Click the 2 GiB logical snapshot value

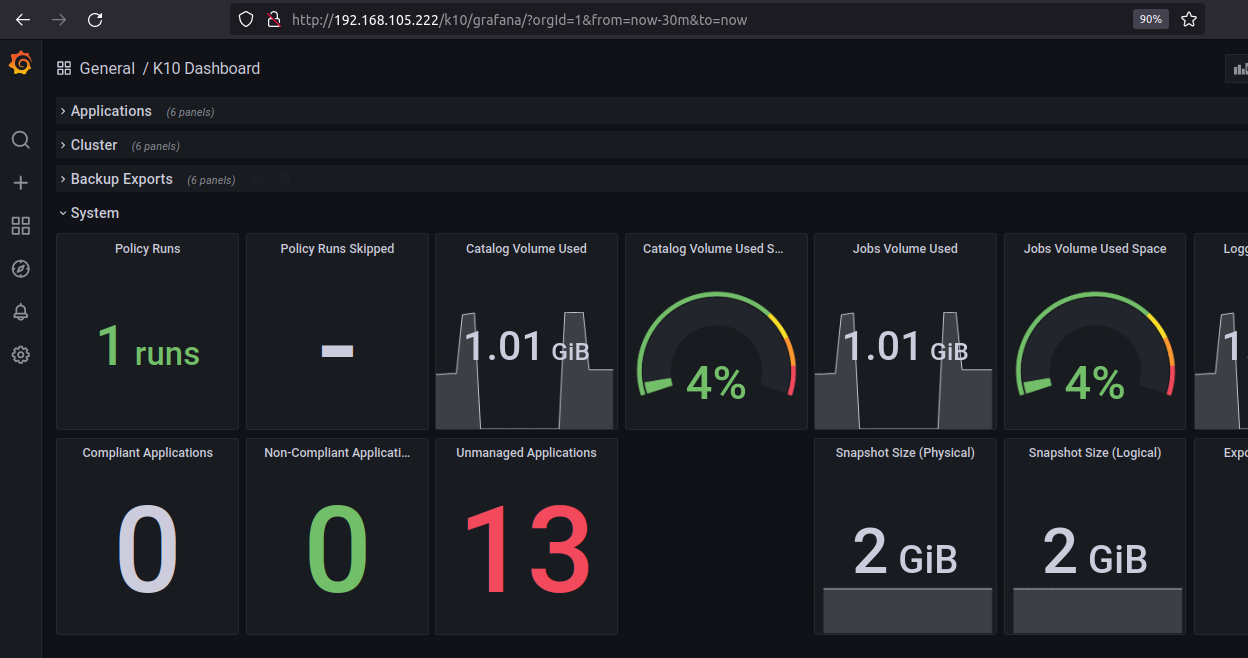coord(1095,552)
